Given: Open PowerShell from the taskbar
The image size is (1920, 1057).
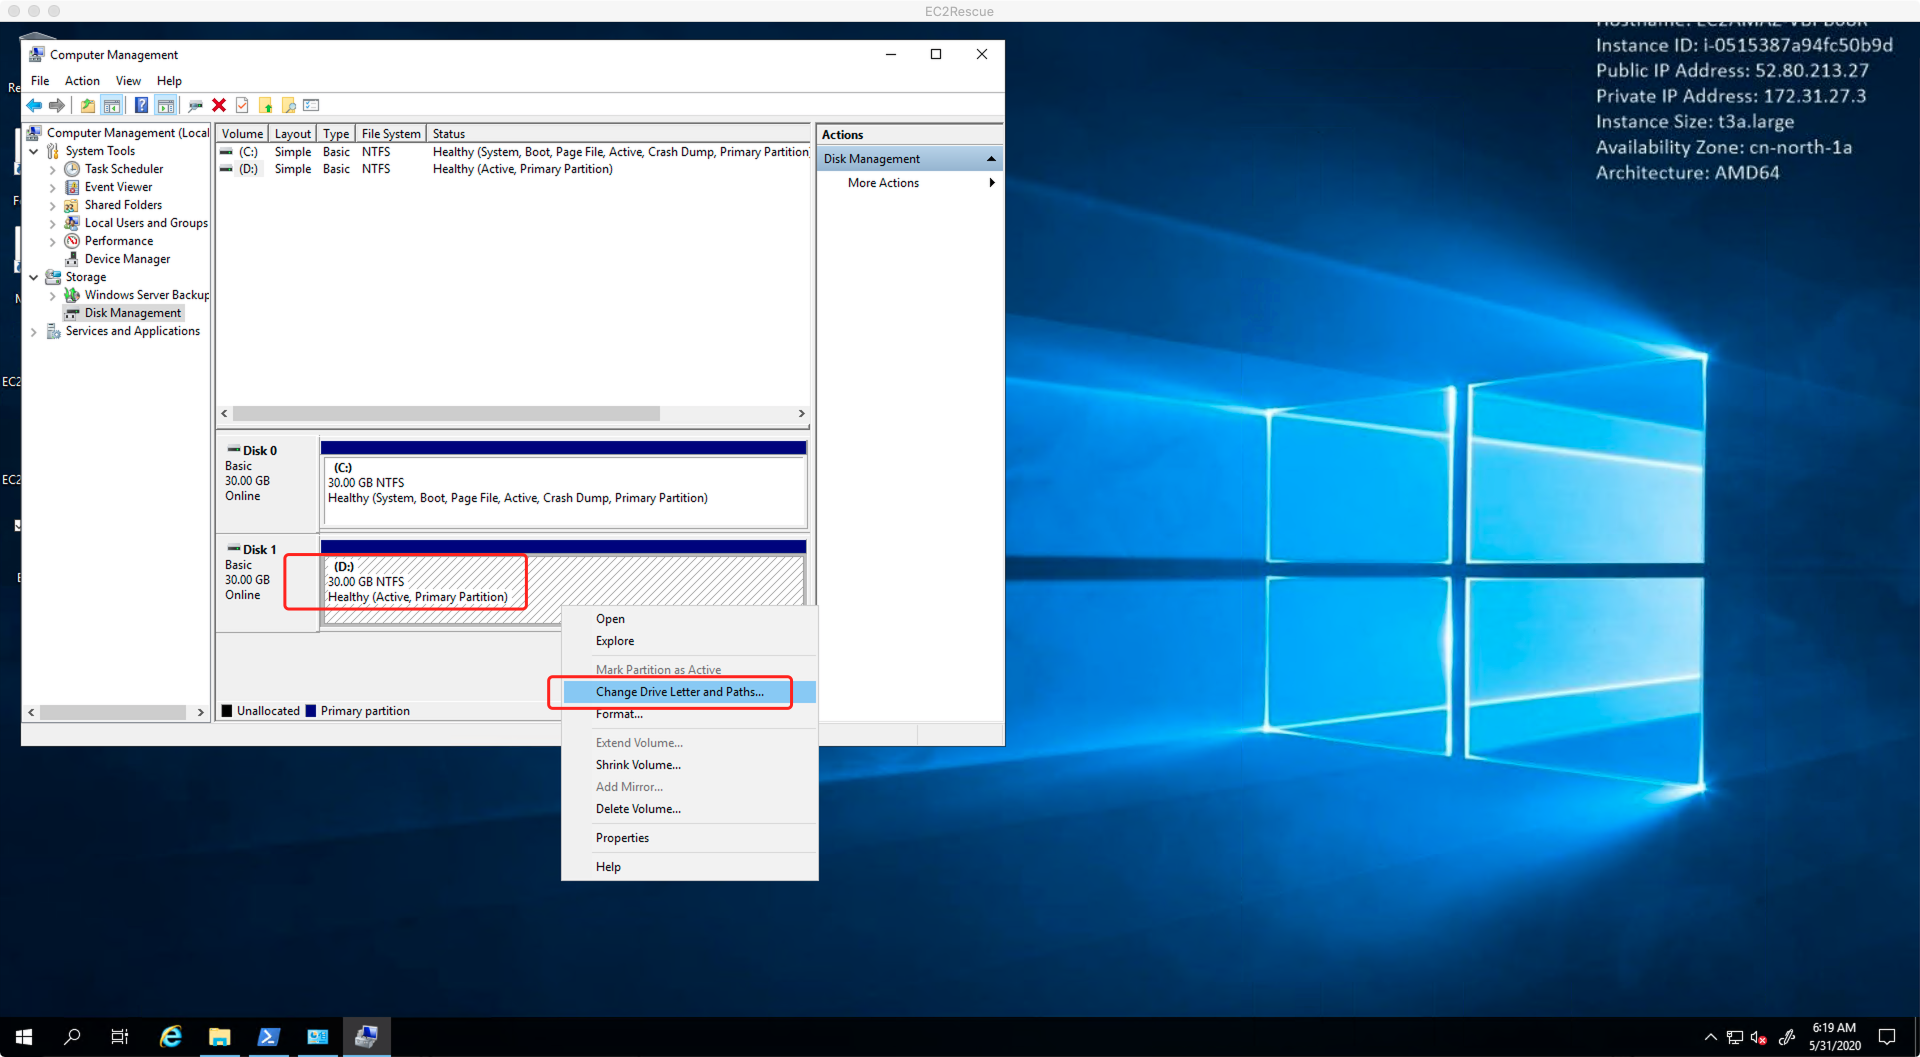Looking at the screenshot, I should coord(268,1037).
